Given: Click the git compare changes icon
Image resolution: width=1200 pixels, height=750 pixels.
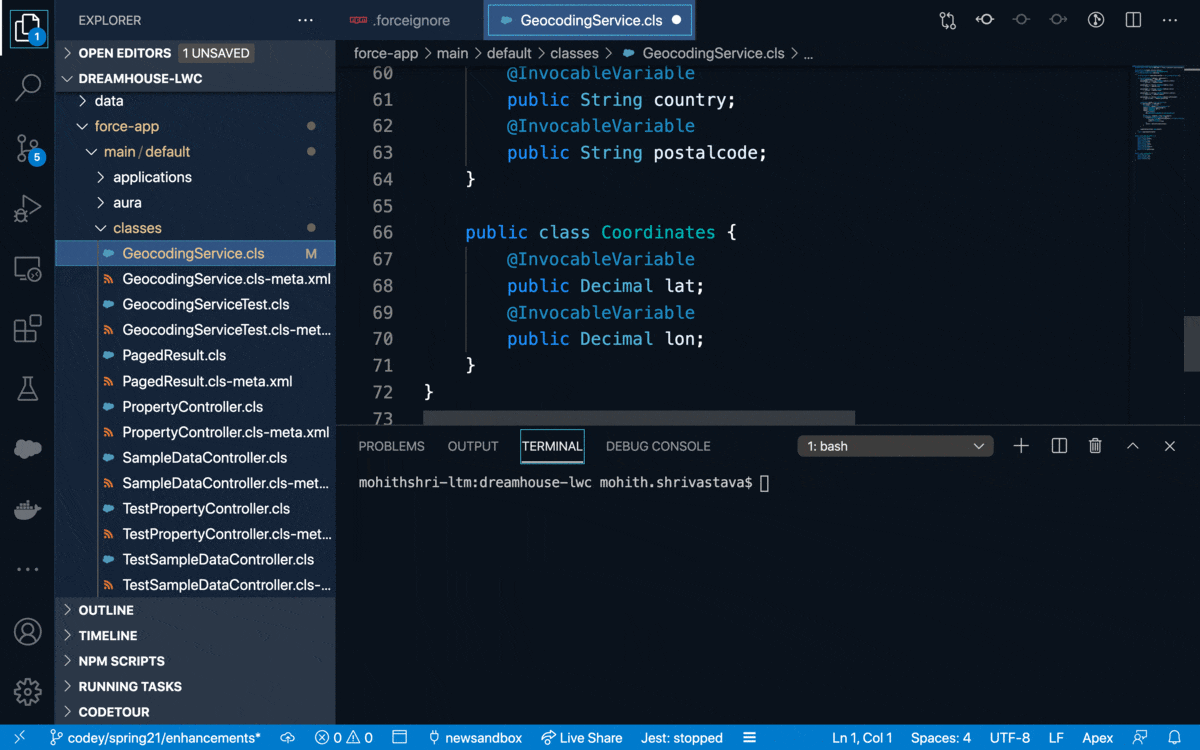Looking at the screenshot, I should [948, 20].
